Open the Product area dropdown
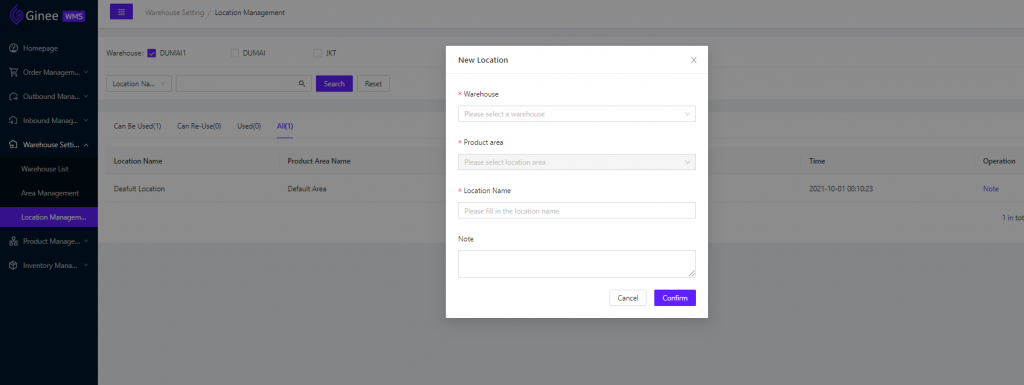Viewport: 1024px width, 385px height. (577, 162)
